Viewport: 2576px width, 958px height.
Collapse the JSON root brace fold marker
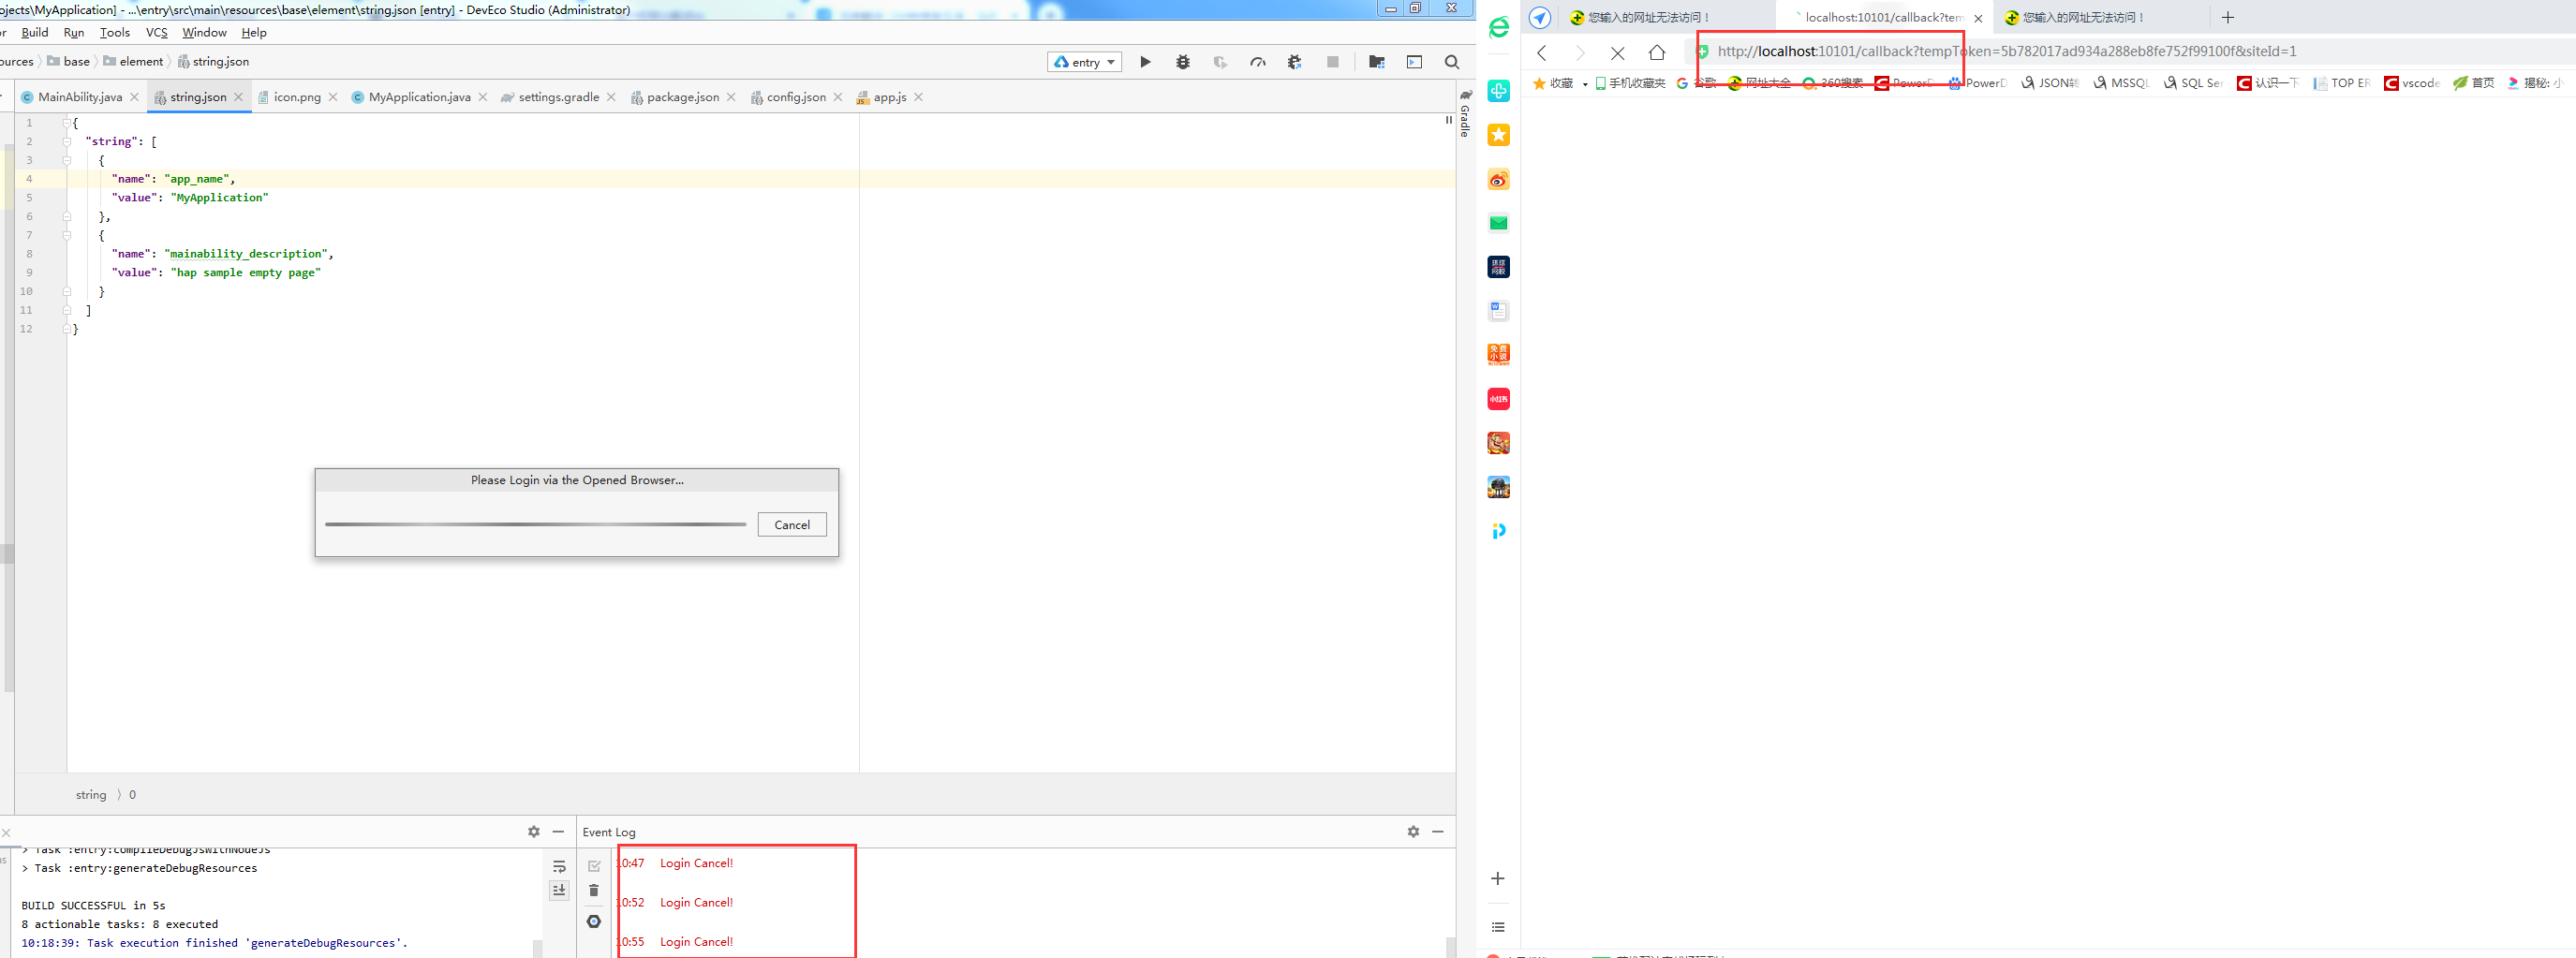[67, 122]
